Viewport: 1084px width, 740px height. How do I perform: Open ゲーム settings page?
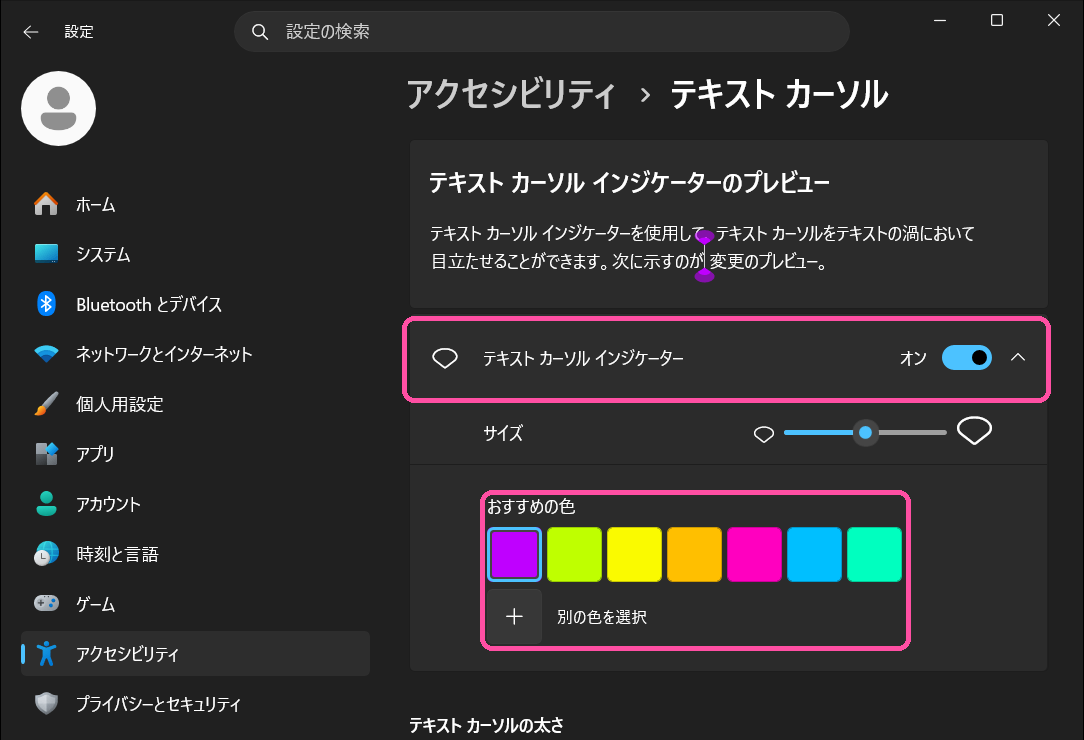[x=195, y=604]
